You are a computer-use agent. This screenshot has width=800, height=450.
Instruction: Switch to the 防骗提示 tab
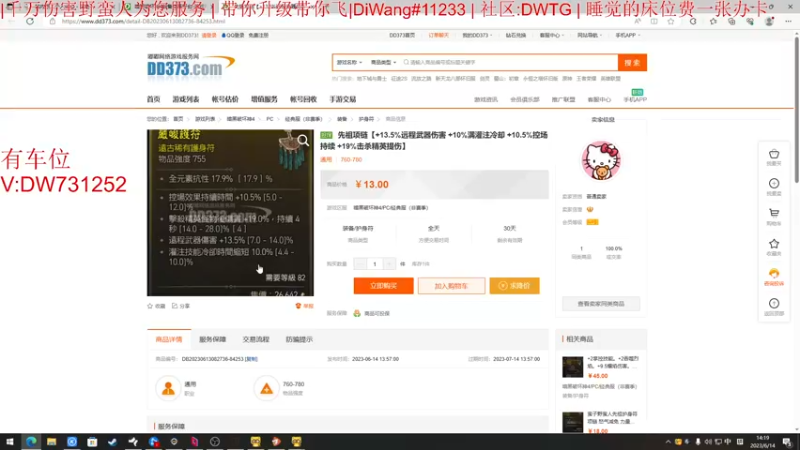click(x=299, y=339)
